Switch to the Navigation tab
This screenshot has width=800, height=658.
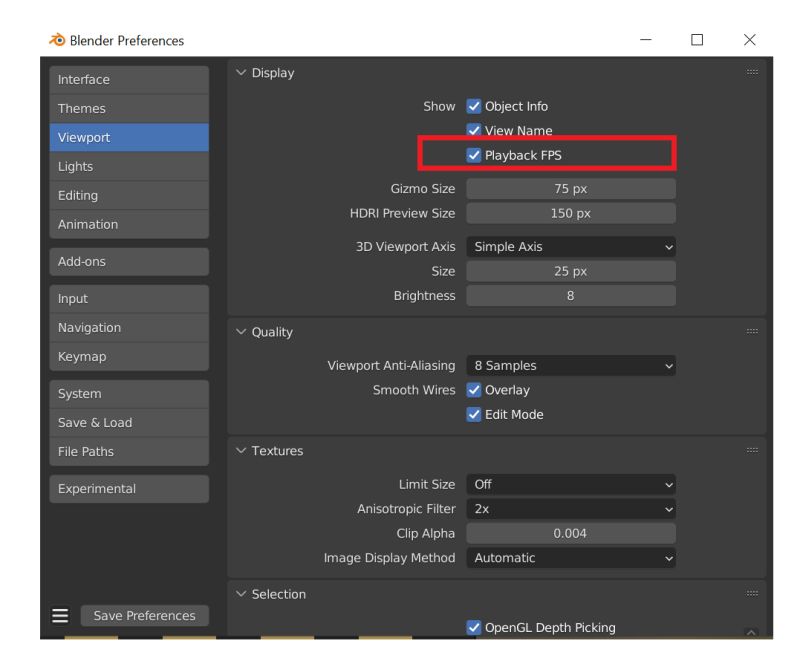pos(129,327)
